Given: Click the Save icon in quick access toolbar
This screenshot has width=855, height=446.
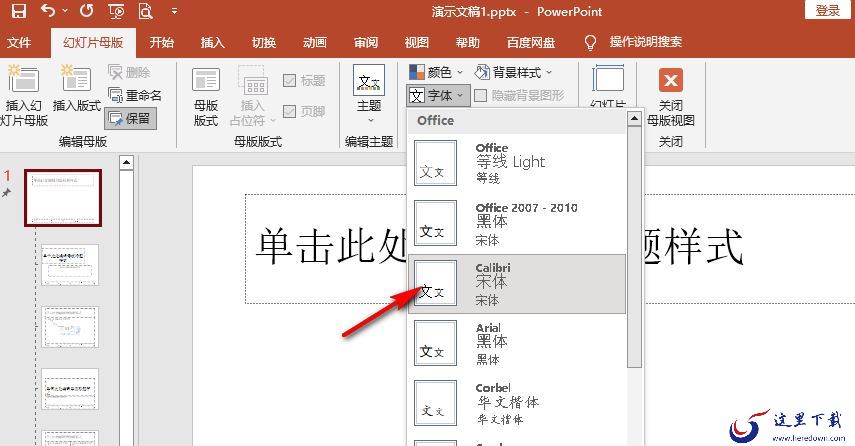Looking at the screenshot, I should coord(19,11).
